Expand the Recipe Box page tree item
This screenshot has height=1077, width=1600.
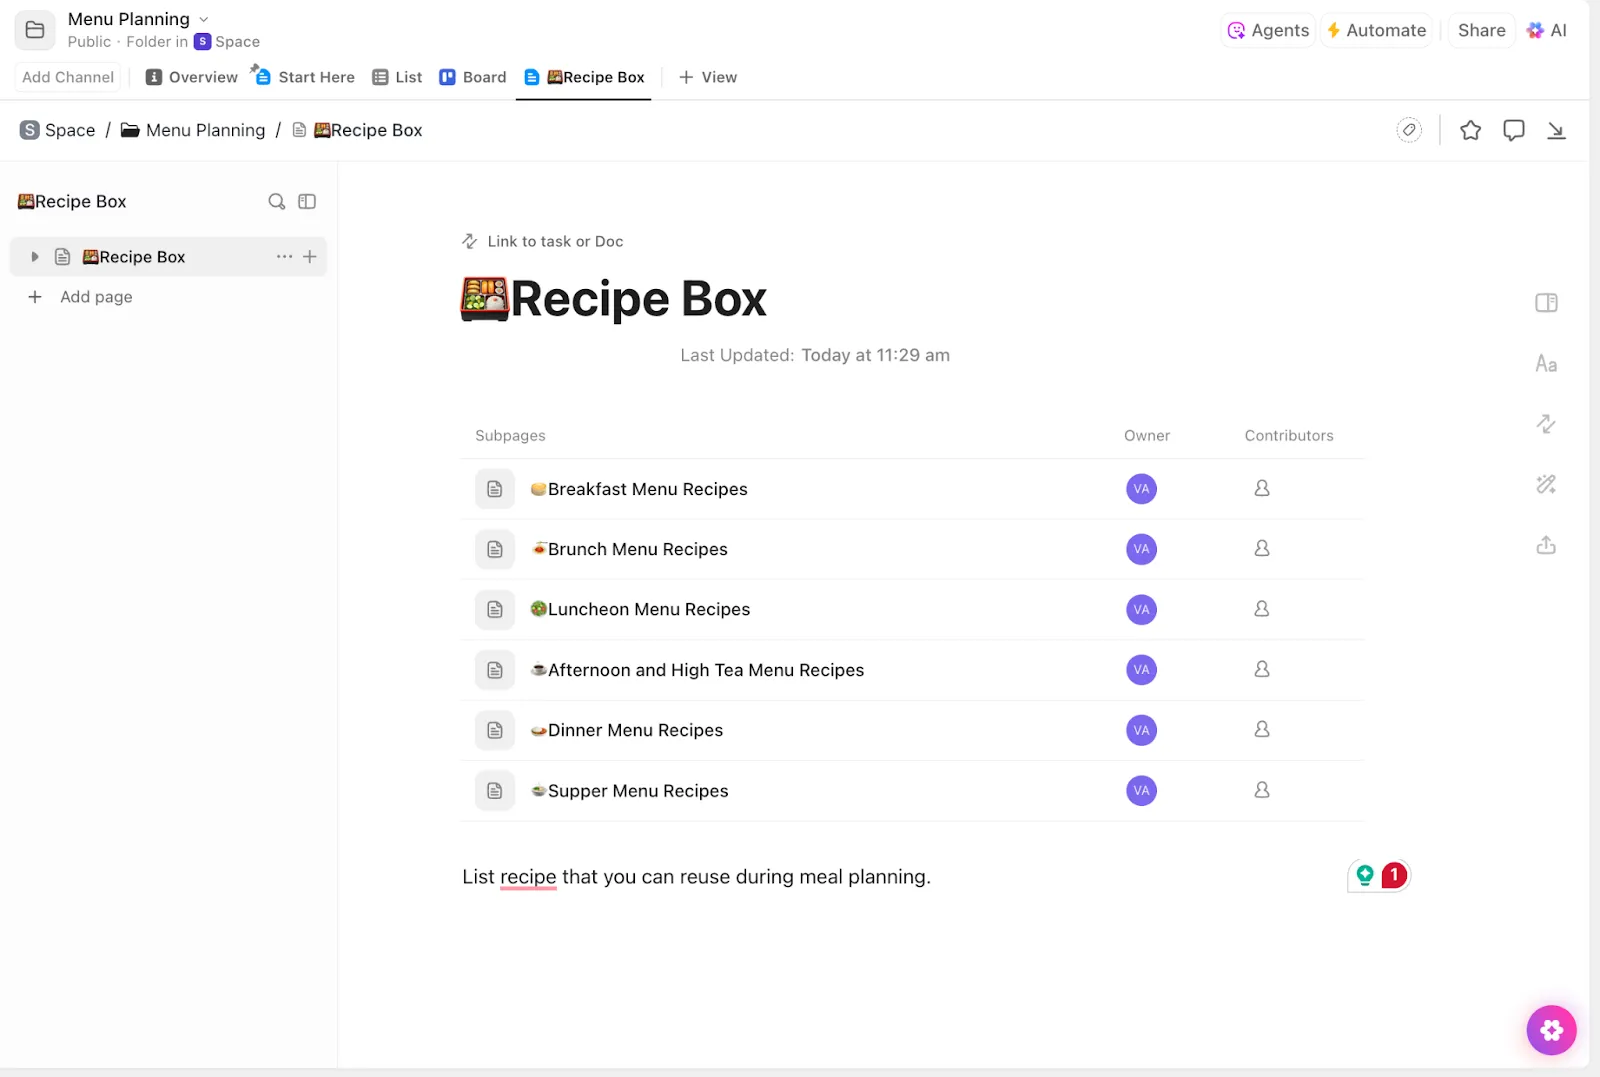[x=35, y=257]
